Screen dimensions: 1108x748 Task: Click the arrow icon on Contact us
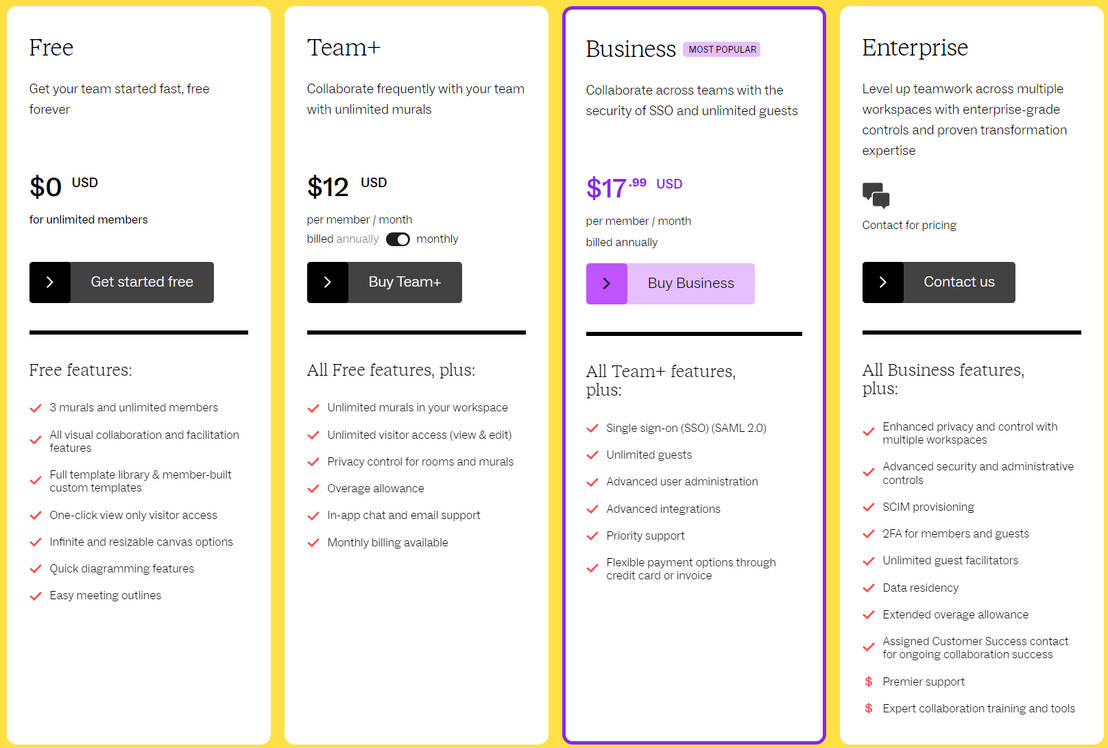tap(882, 282)
